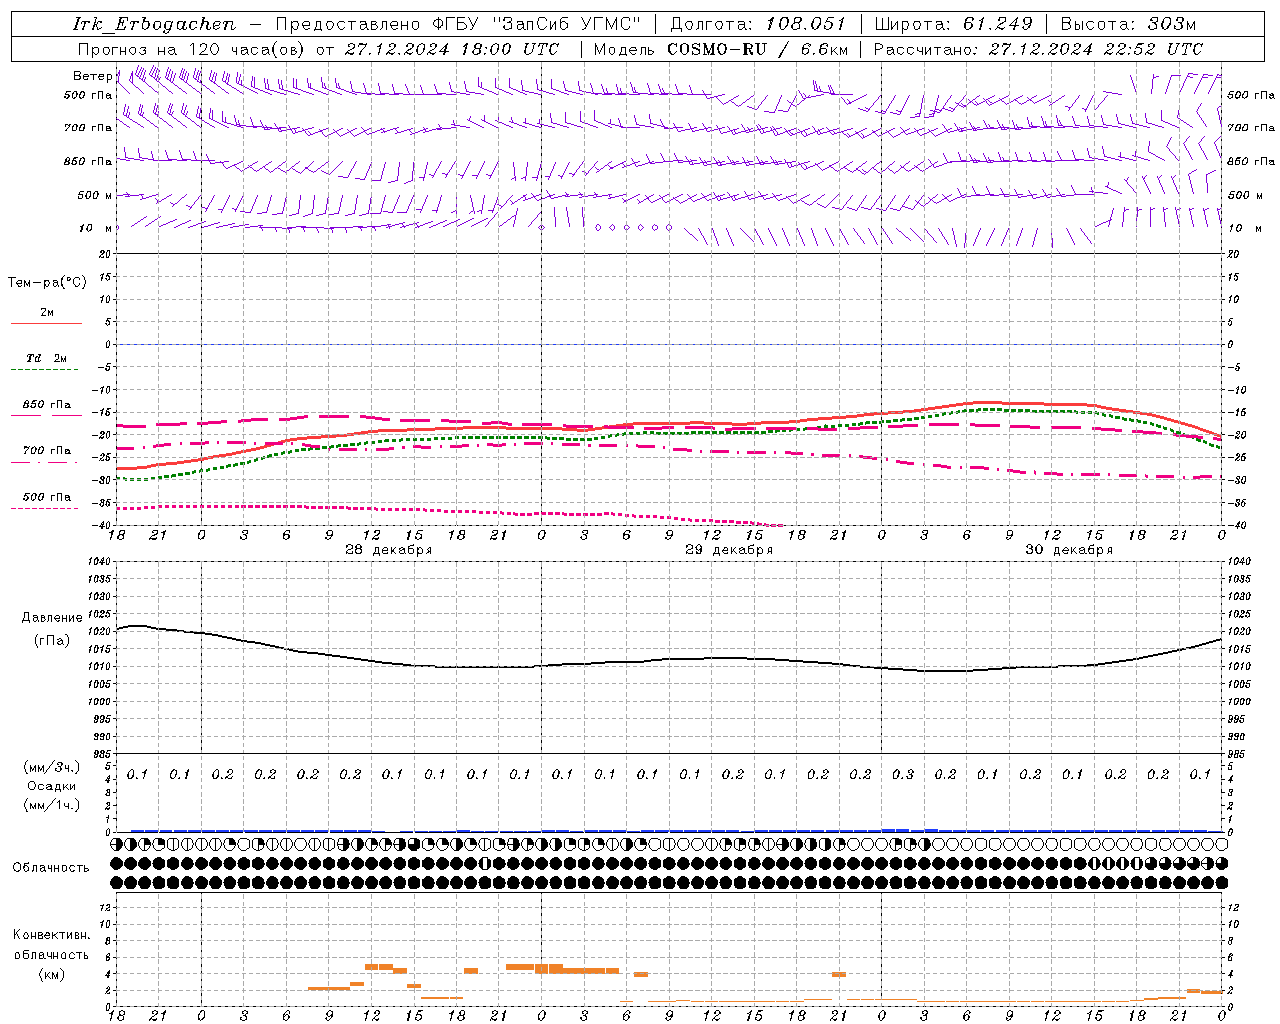The height and width of the screenshot is (1024, 1280).
Task: Click the '500 гПа' dotted-line temperature legend entry
Action: pyautogui.click(x=47, y=497)
